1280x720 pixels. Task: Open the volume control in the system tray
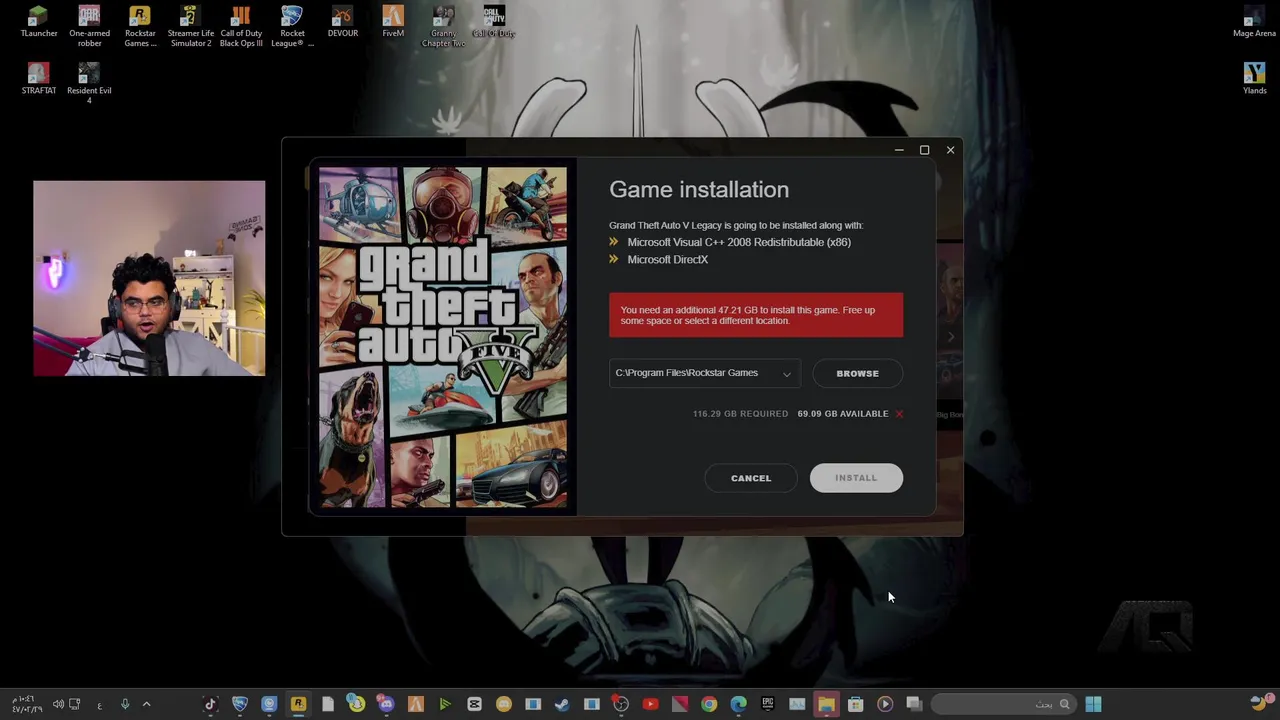(58, 704)
